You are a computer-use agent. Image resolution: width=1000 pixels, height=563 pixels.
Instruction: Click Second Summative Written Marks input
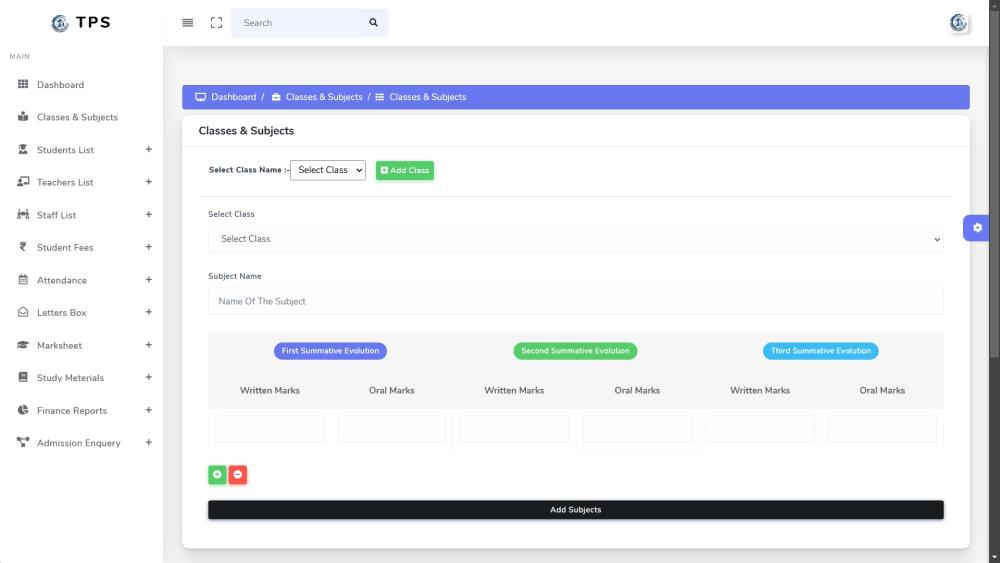pyautogui.click(x=514, y=429)
